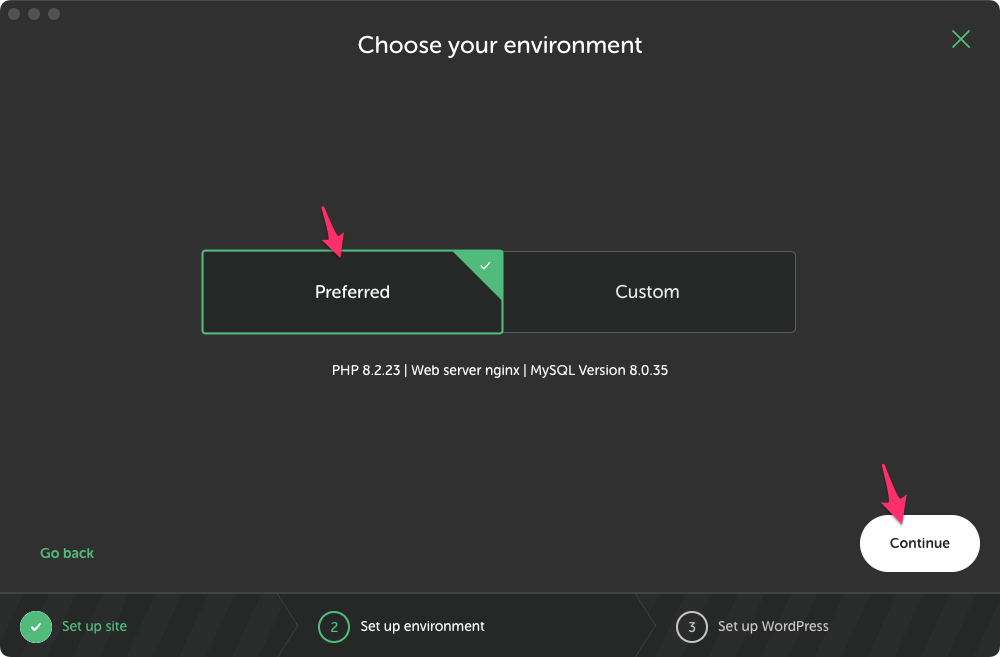Choose the Custom environment option
This screenshot has width=1000, height=657.
click(647, 292)
